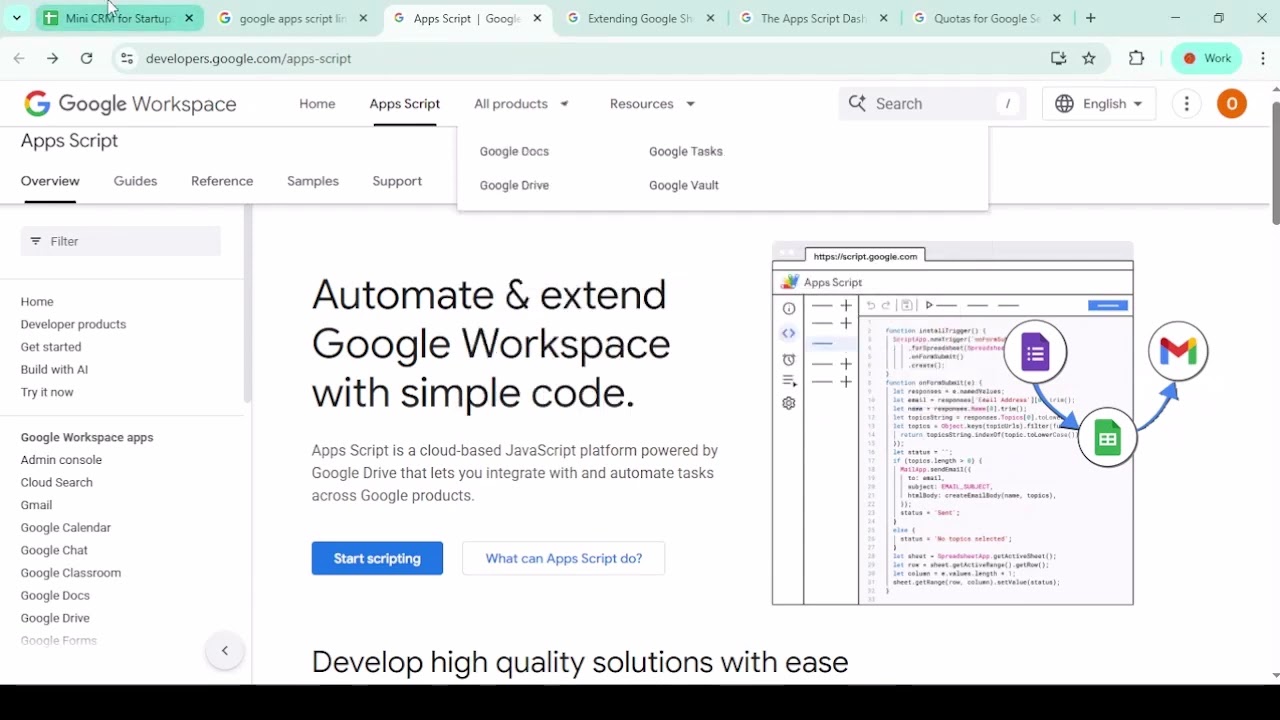Close the Mini CRM for Startup tab
This screenshot has width=1280, height=720.
click(189, 18)
